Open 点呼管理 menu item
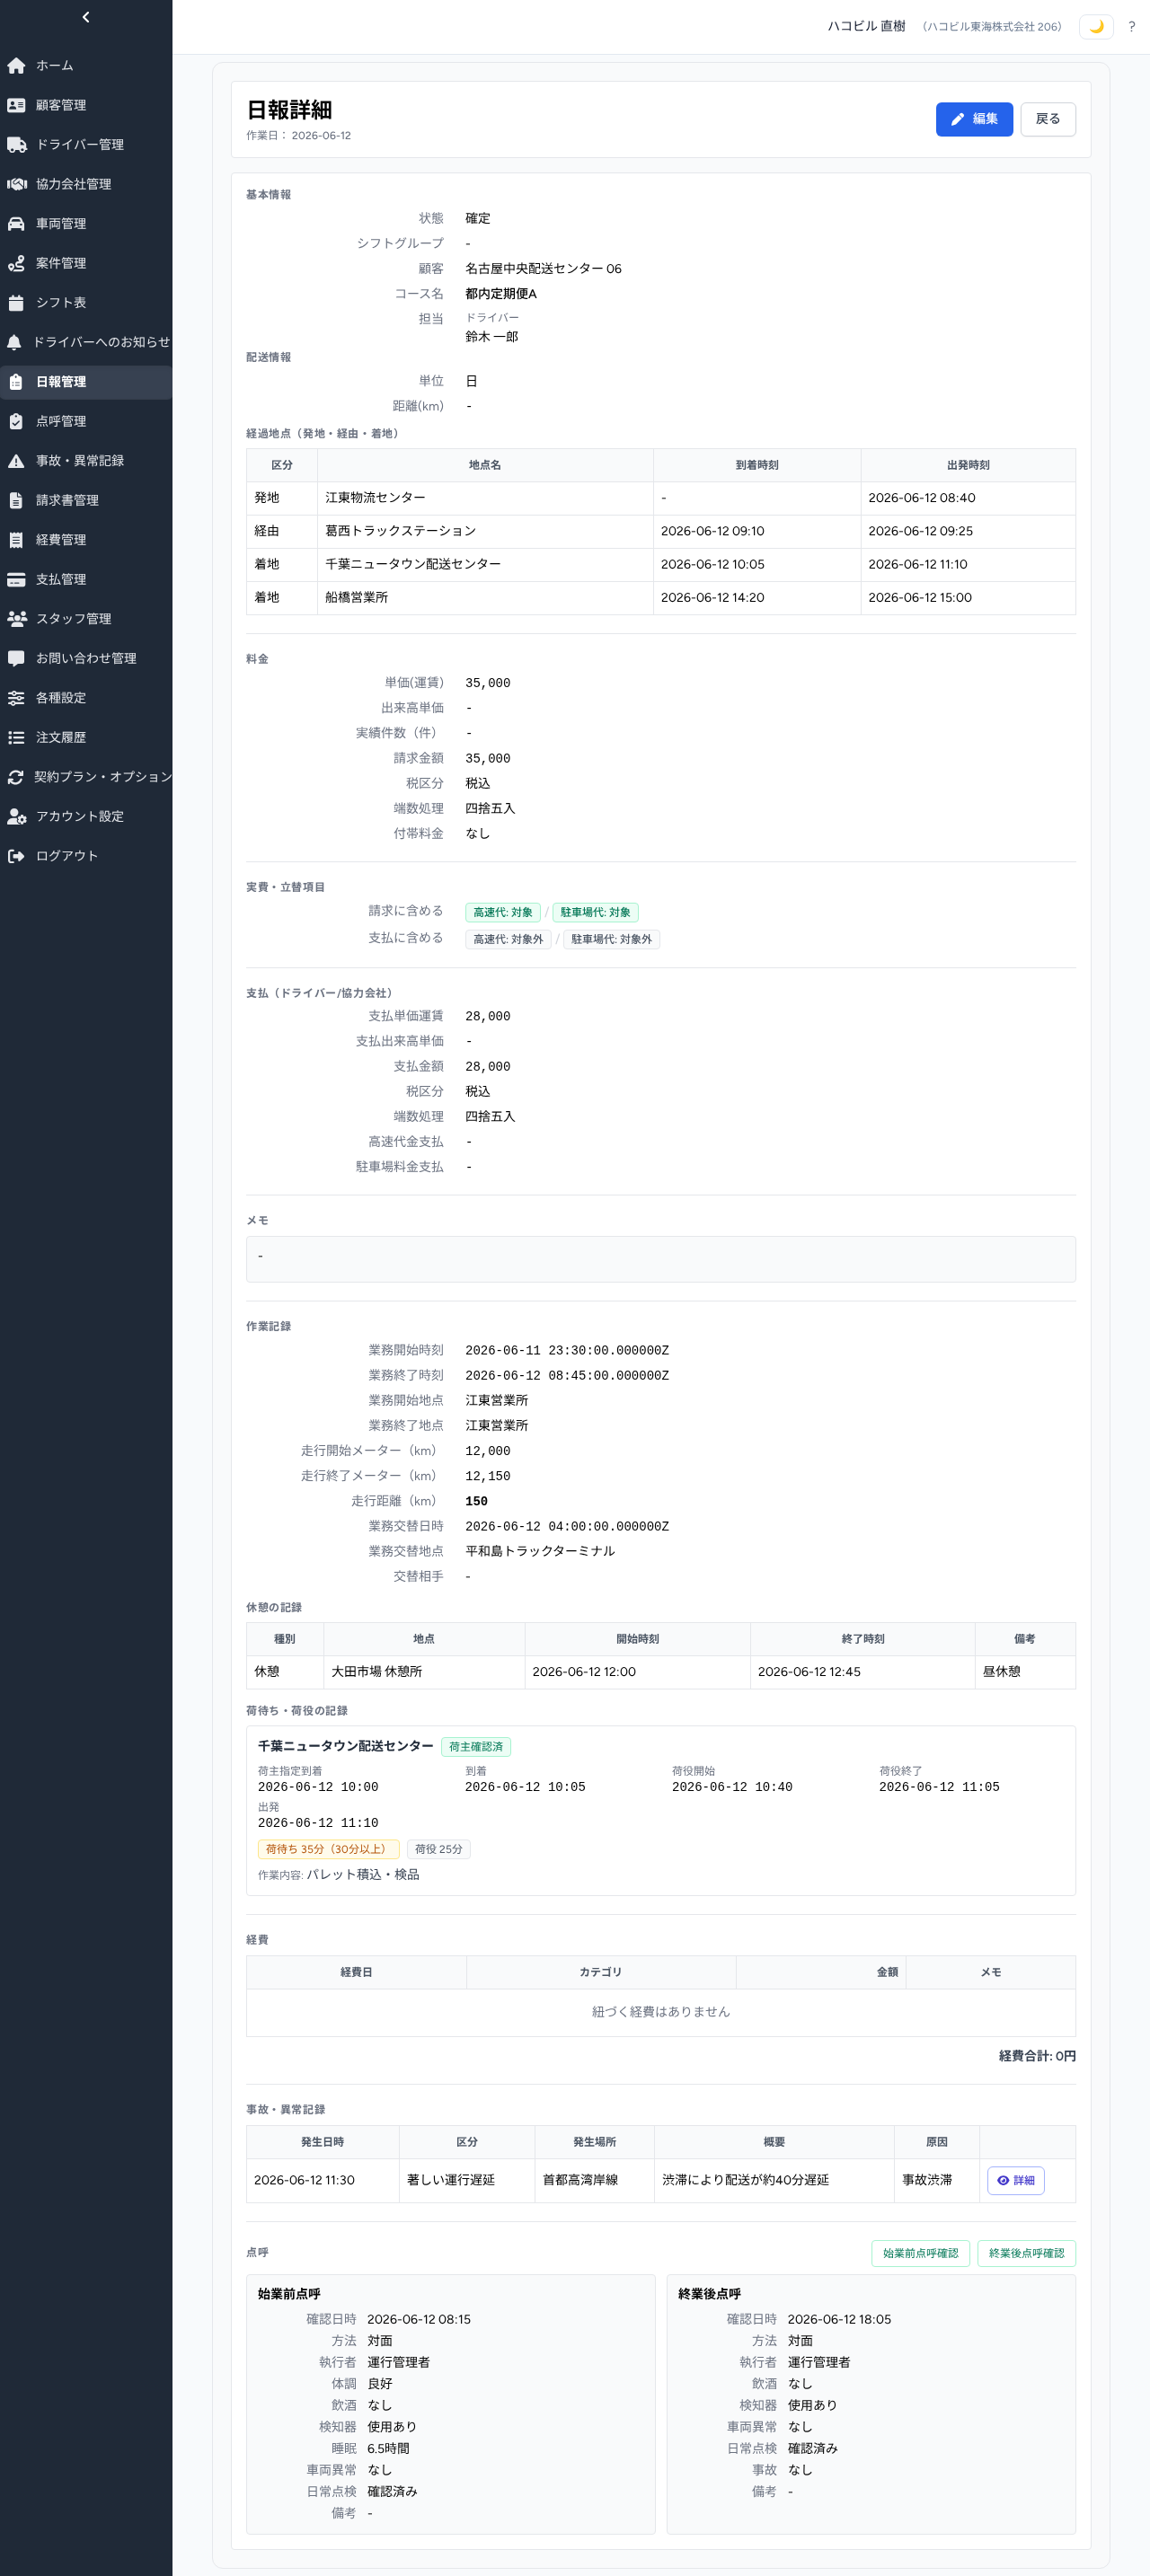This screenshot has width=1150, height=2576. pos(86,422)
